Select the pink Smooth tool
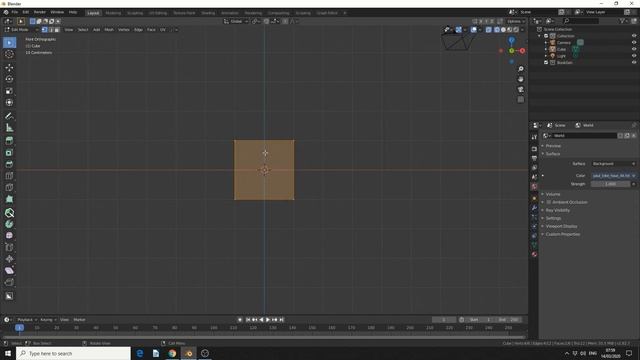 point(9,236)
